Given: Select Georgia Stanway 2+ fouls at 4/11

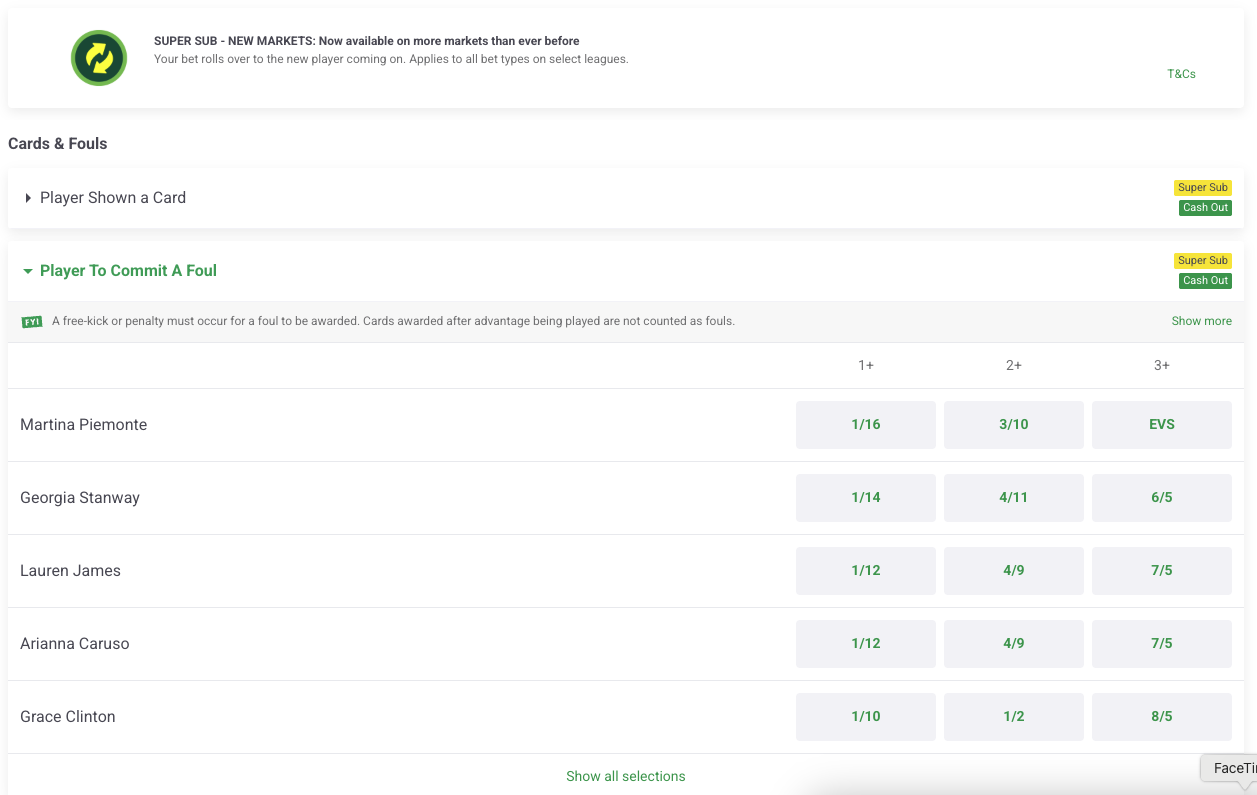Looking at the screenshot, I should [1014, 498].
